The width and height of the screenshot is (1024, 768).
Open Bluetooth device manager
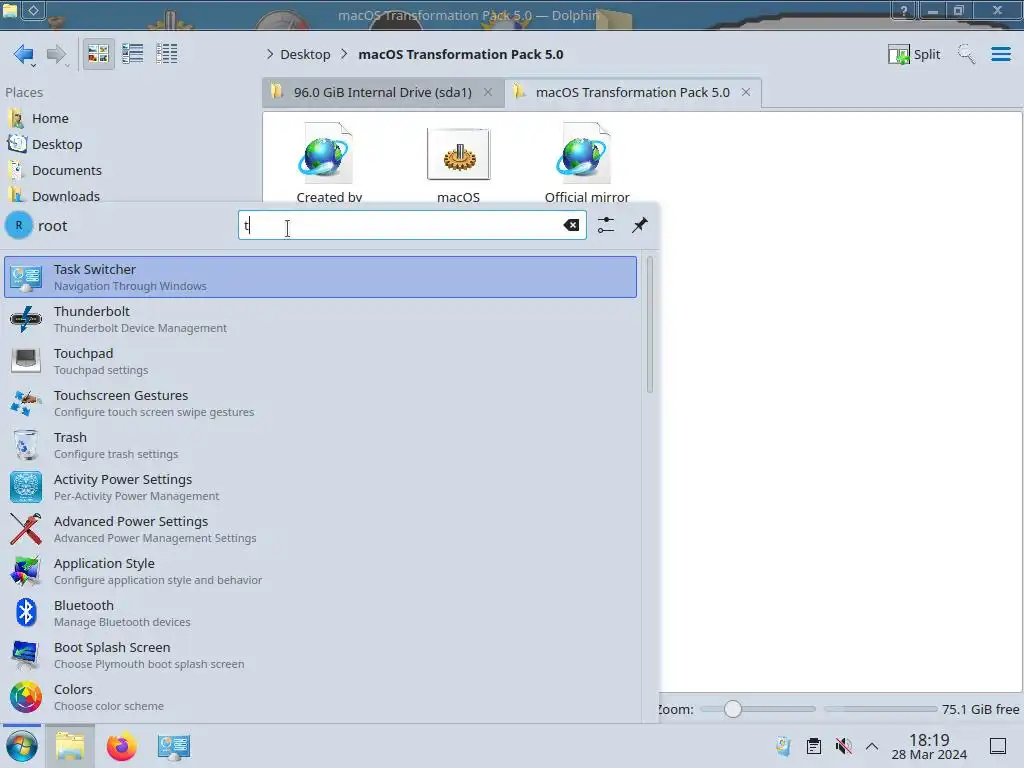click(320, 613)
